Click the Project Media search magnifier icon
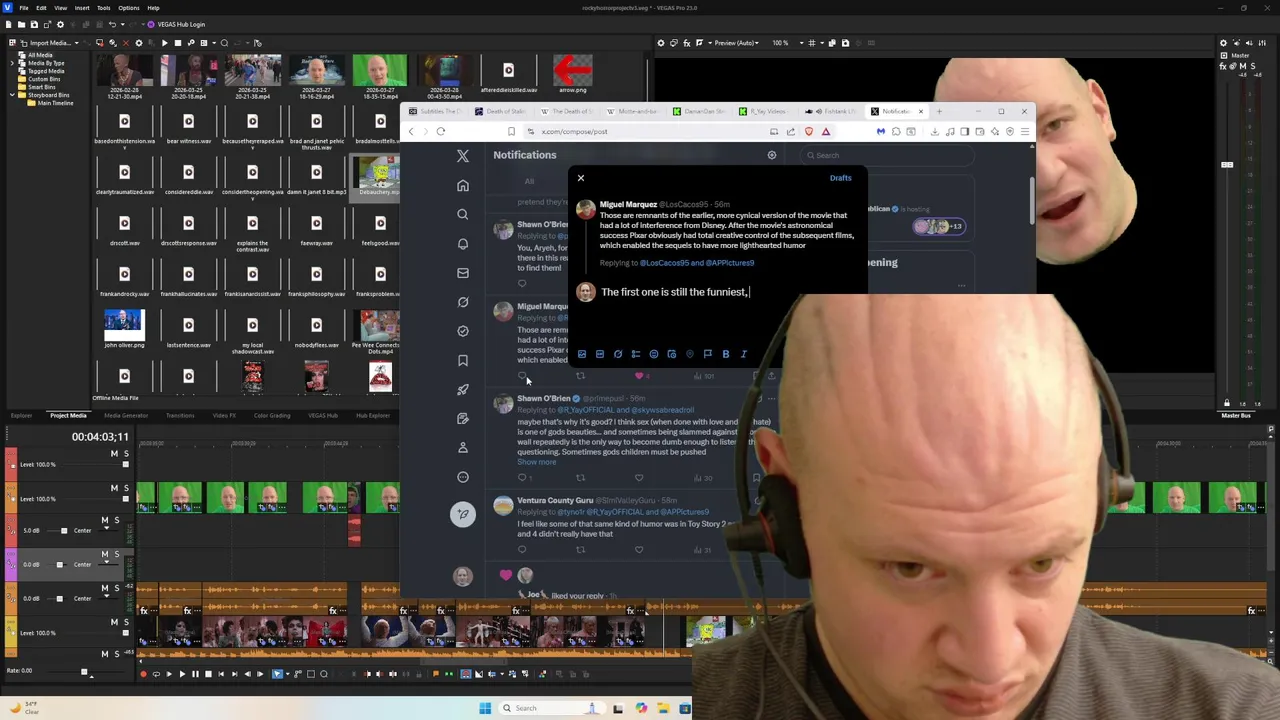The height and width of the screenshot is (720, 1280). point(224,43)
